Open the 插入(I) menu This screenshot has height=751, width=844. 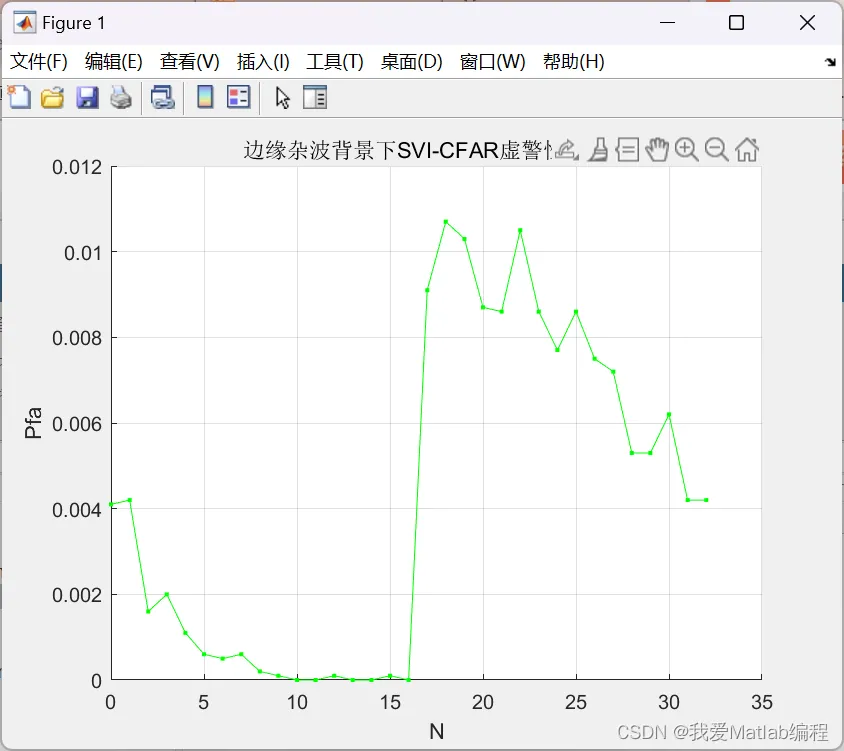263,61
